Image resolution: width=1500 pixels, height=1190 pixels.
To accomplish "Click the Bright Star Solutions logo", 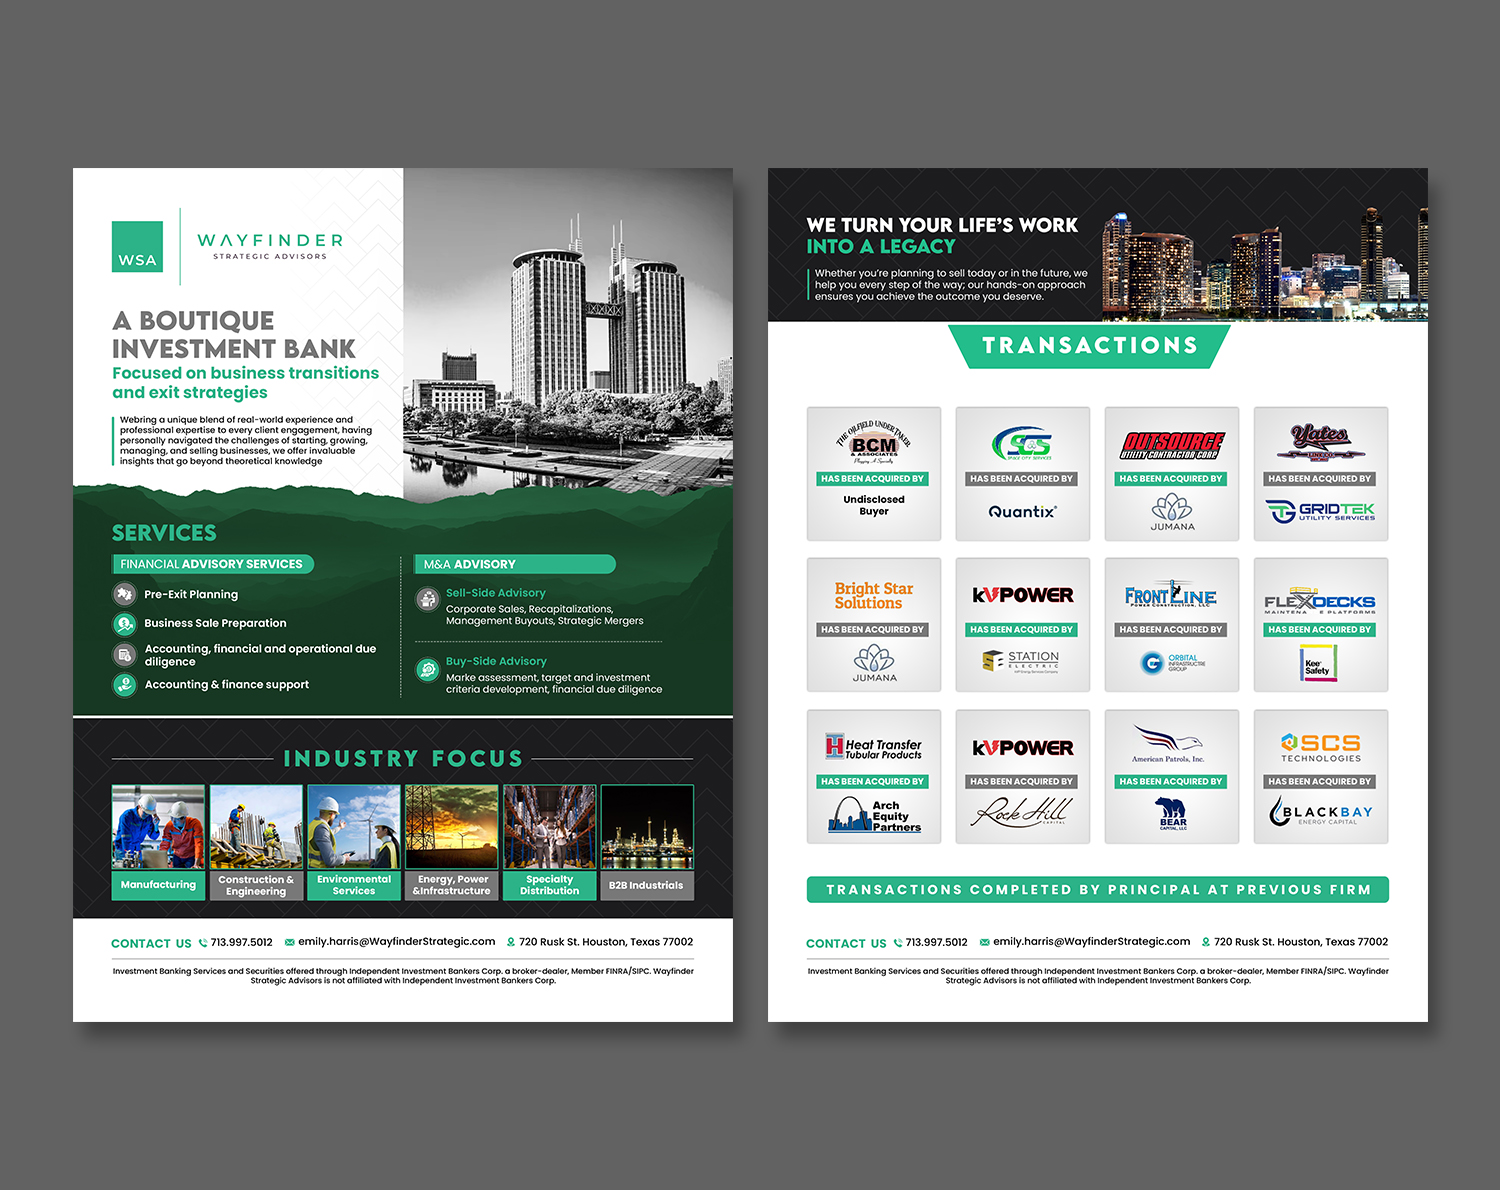I will 874,596.
